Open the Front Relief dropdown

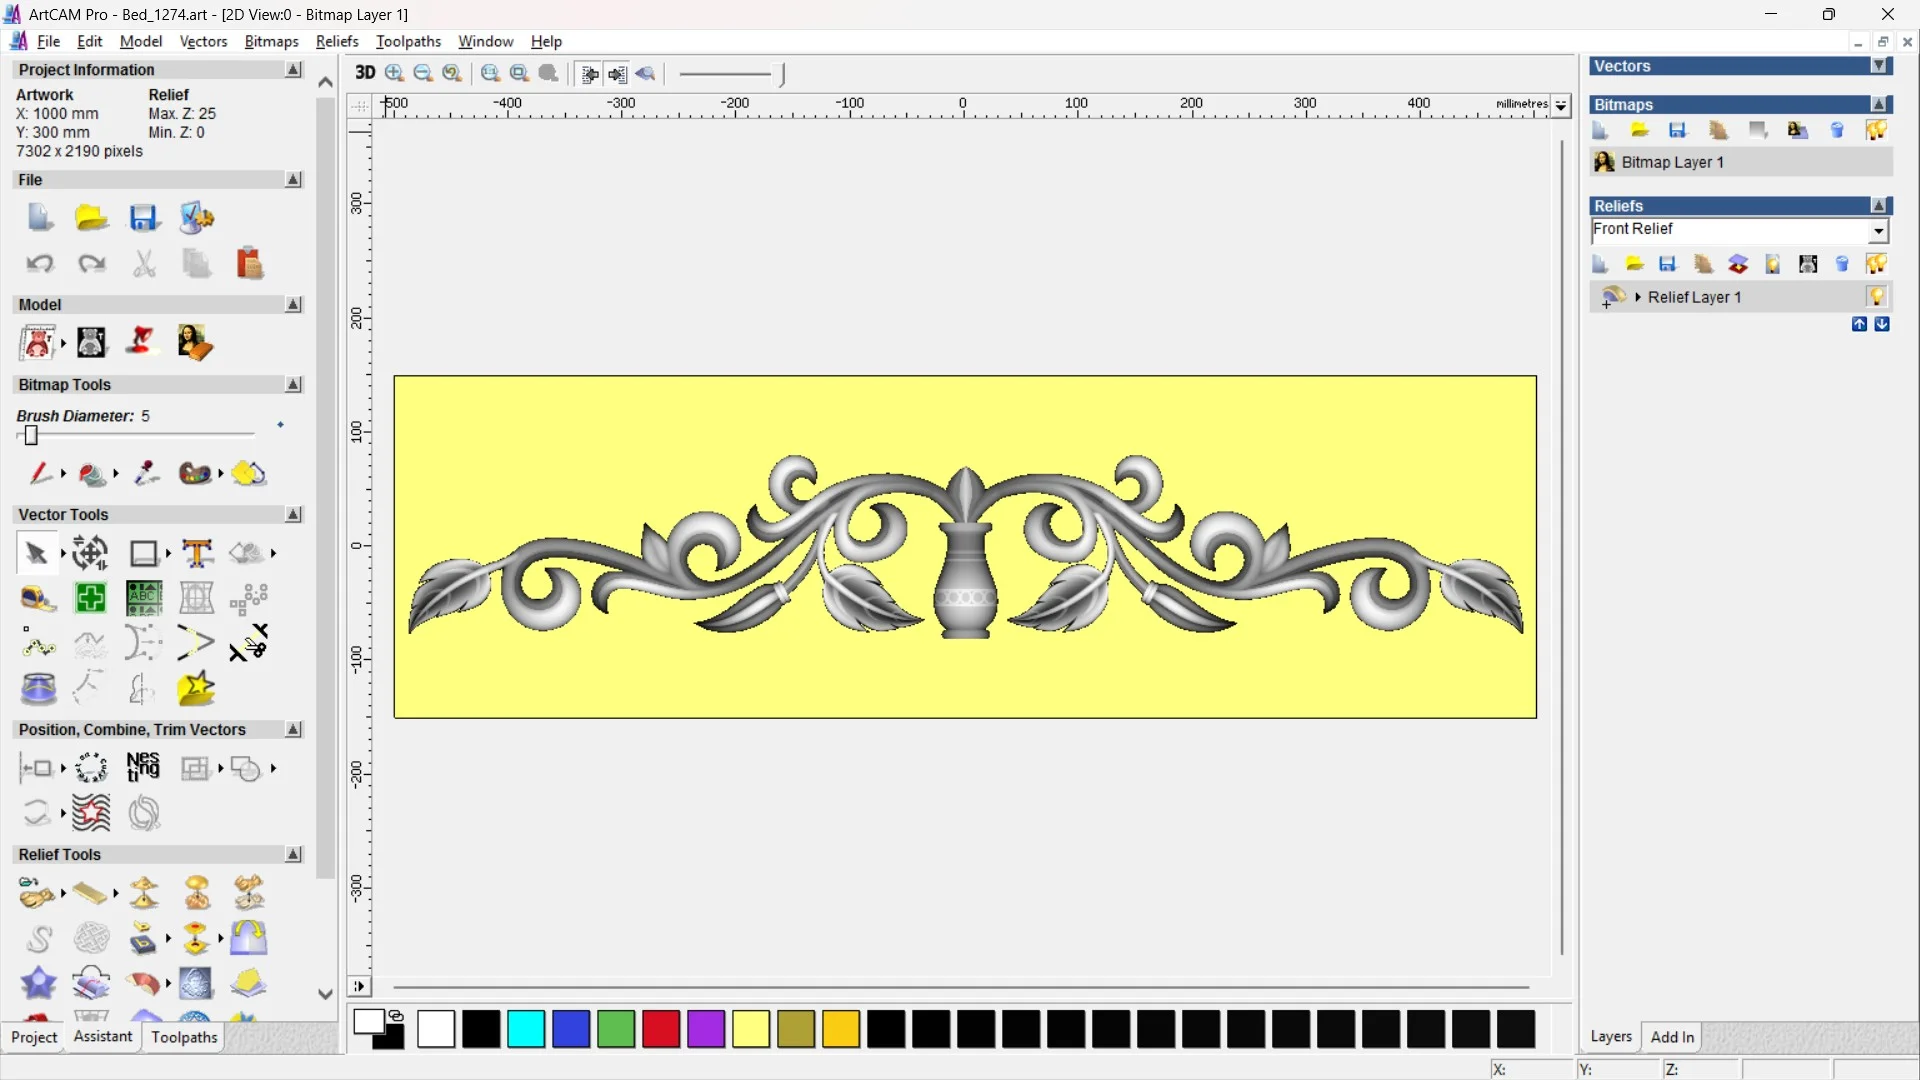pos(1878,231)
